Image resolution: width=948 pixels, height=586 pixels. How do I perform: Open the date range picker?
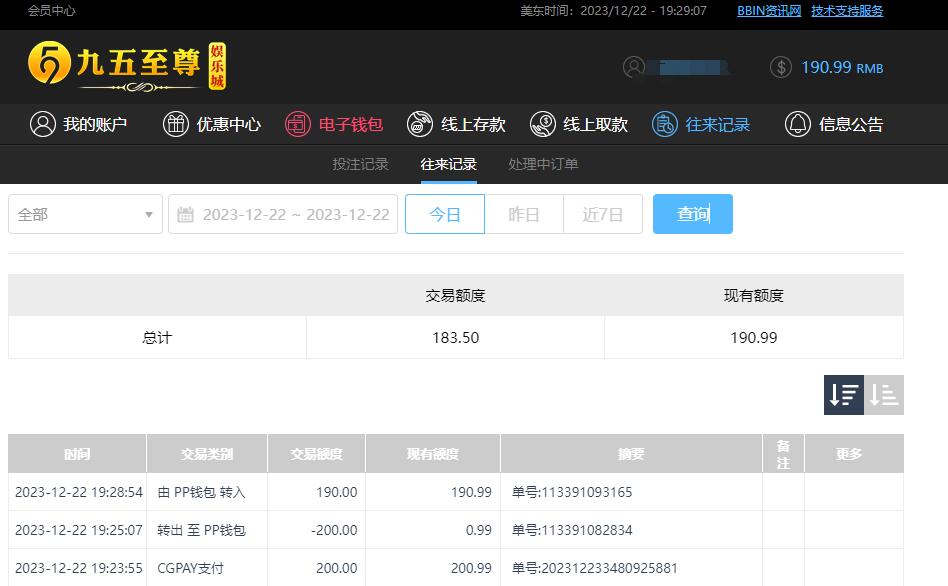tap(283, 214)
